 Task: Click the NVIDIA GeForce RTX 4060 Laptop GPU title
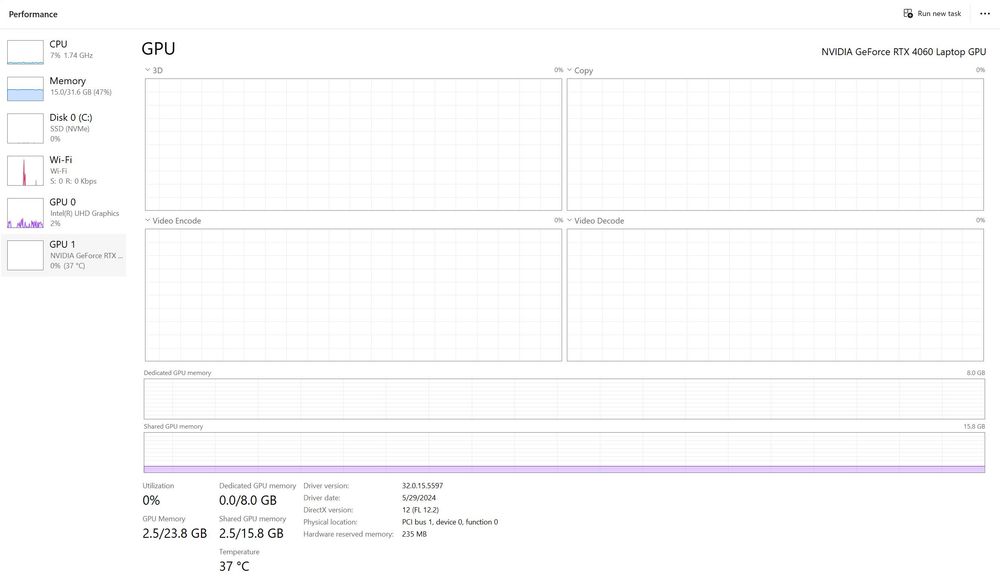[903, 52]
